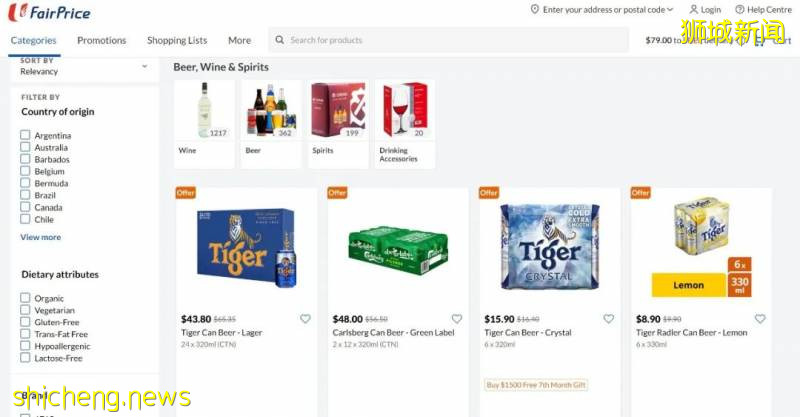
Task: Open the More menu
Action: click(x=239, y=41)
